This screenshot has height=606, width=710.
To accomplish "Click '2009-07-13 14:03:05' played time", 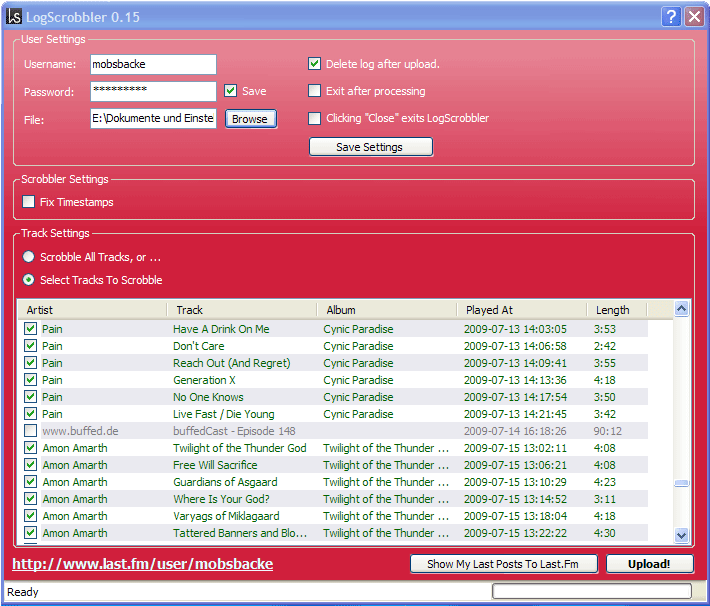I will (x=515, y=329).
